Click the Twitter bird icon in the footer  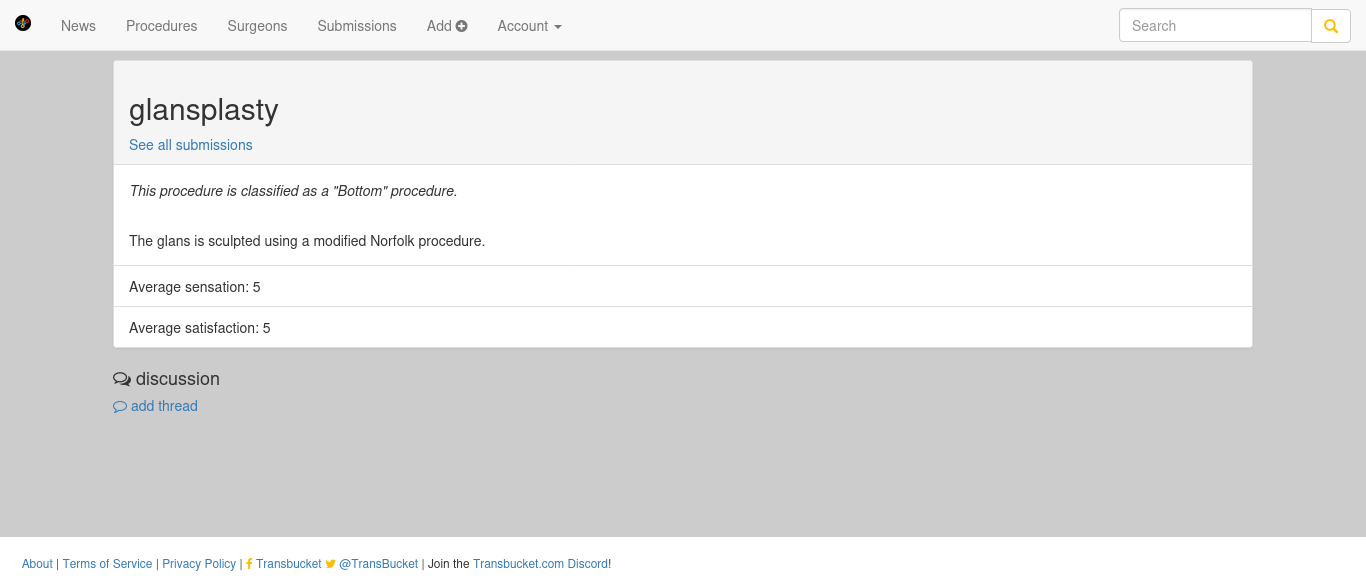coord(331,564)
